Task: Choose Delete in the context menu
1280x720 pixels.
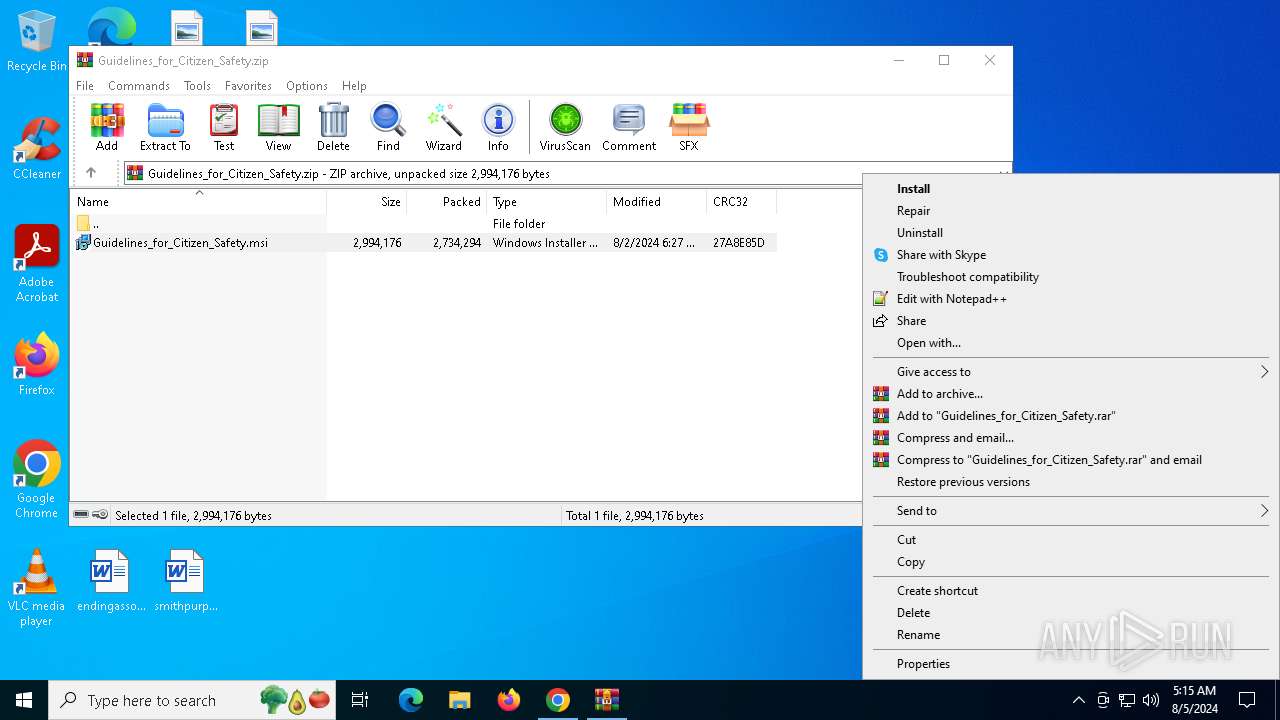Action: click(x=1070, y=613)
